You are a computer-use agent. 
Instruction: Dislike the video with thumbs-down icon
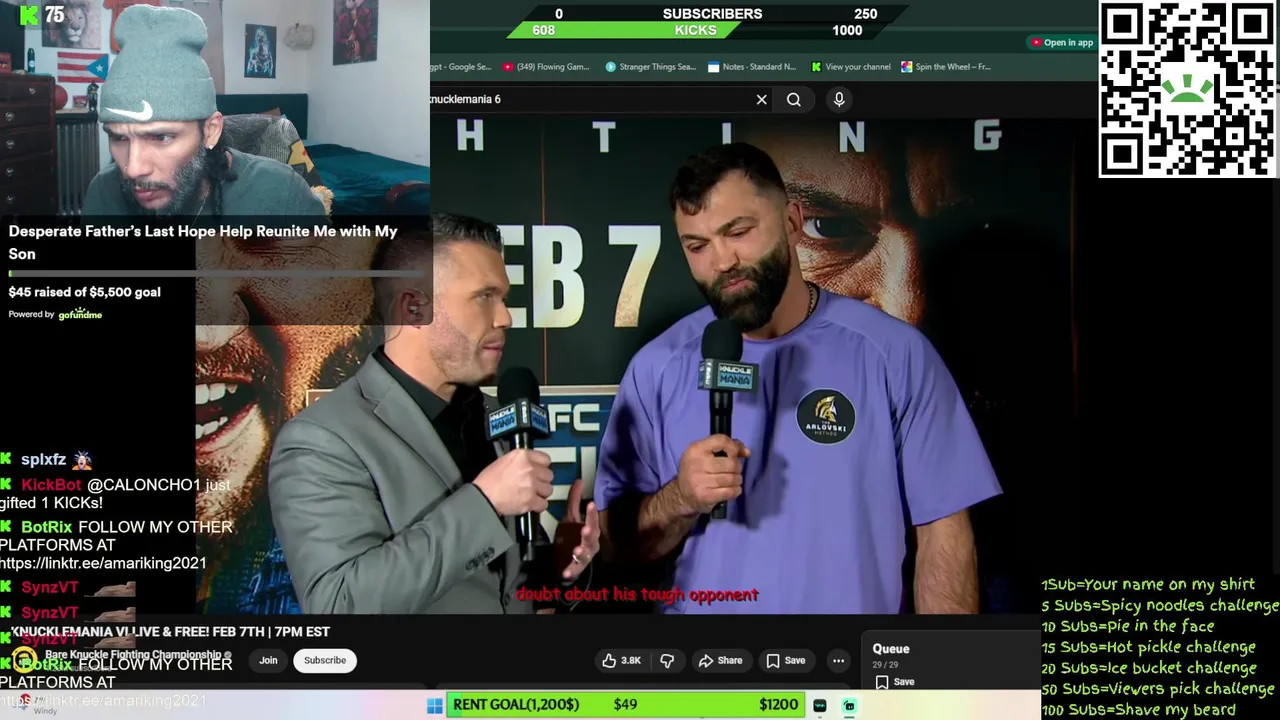tap(667, 660)
